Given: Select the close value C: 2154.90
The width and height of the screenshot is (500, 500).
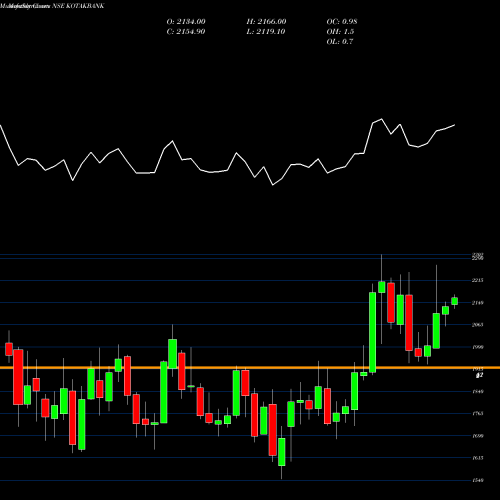Looking at the screenshot, I should 186,32.
